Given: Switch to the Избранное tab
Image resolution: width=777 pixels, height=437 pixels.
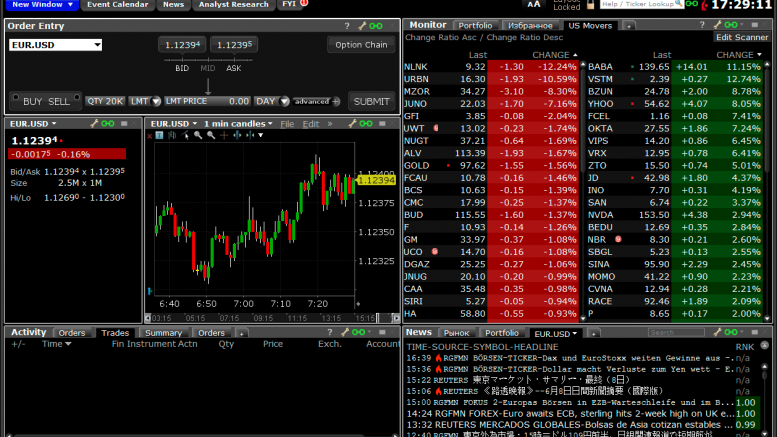Looking at the screenshot, I should tap(530, 25).
